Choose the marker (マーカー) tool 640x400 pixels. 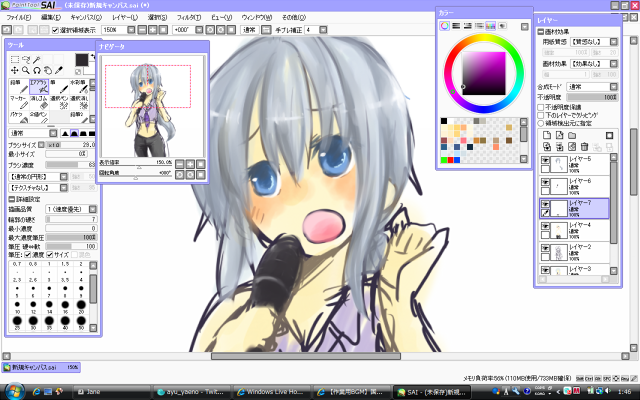[19, 102]
